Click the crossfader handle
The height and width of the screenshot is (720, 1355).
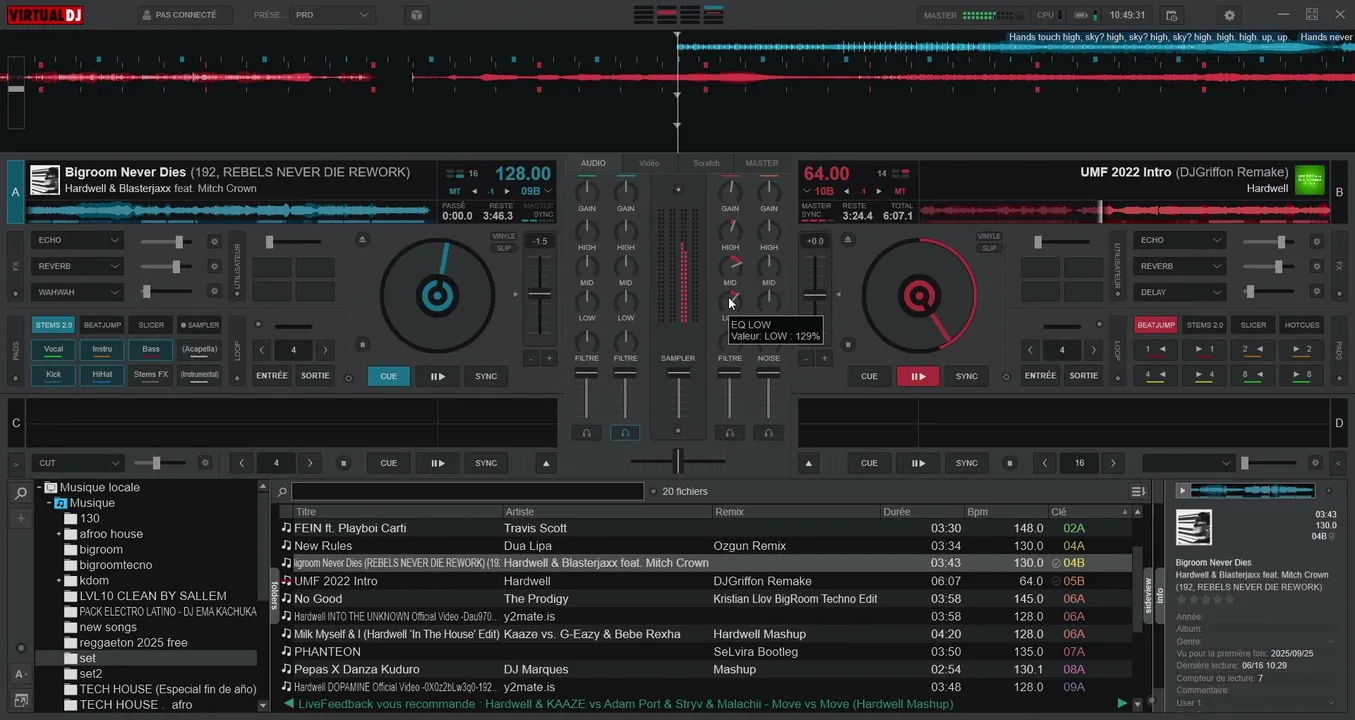[678, 461]
